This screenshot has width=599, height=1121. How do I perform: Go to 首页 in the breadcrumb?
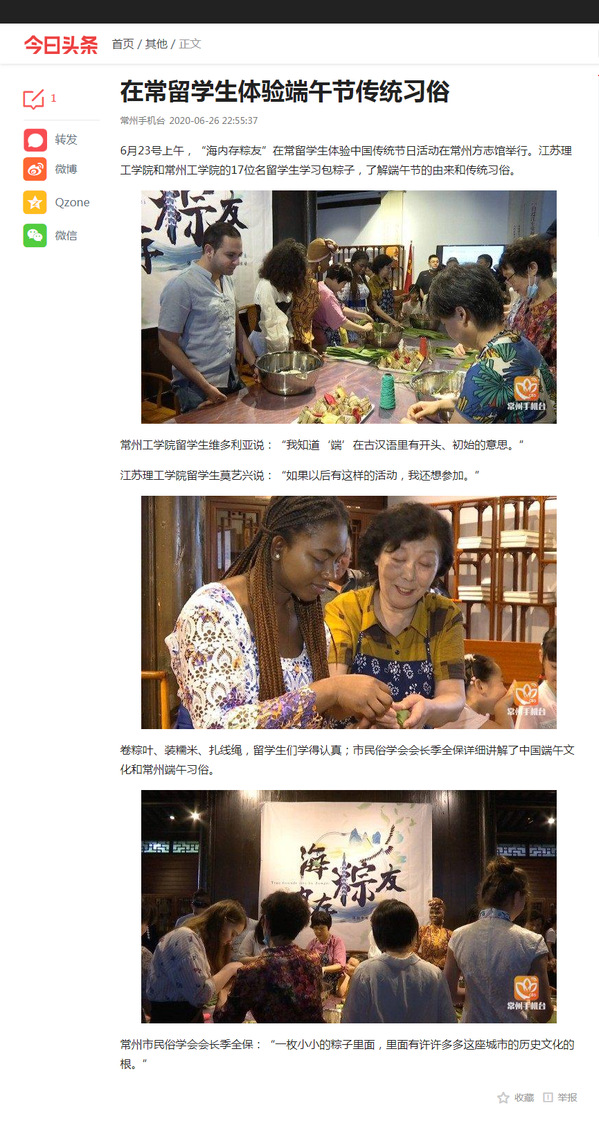pyautogui.click(x=123, y=44)
